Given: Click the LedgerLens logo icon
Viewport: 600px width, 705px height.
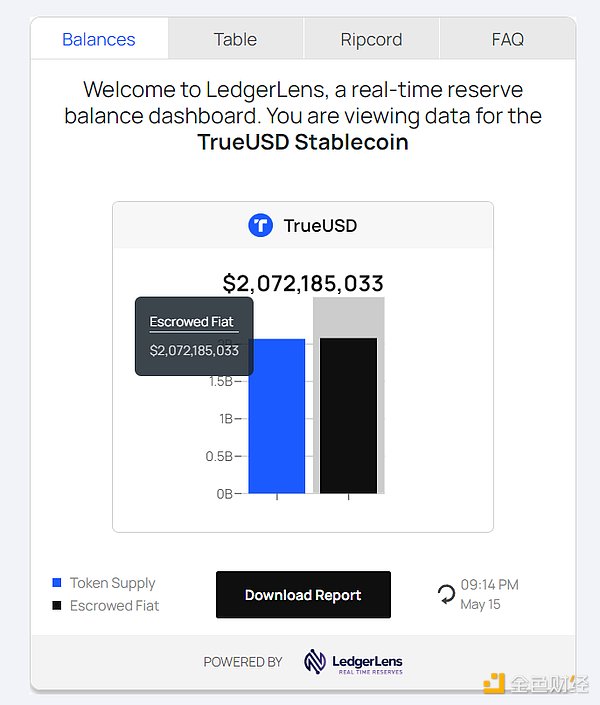Looking at the screenshot, I should tap(316, 662).
